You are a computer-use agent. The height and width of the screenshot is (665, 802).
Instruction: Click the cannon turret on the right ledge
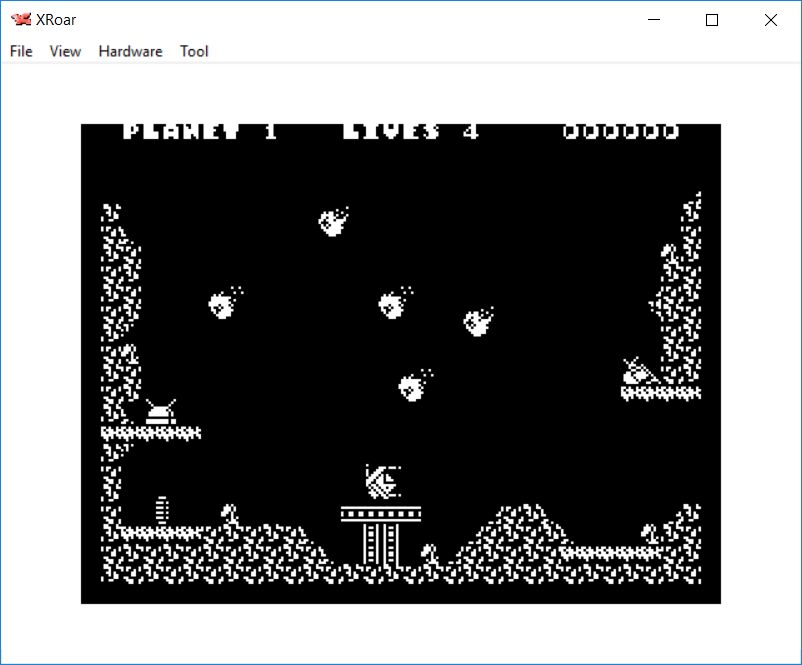(639, 372)
